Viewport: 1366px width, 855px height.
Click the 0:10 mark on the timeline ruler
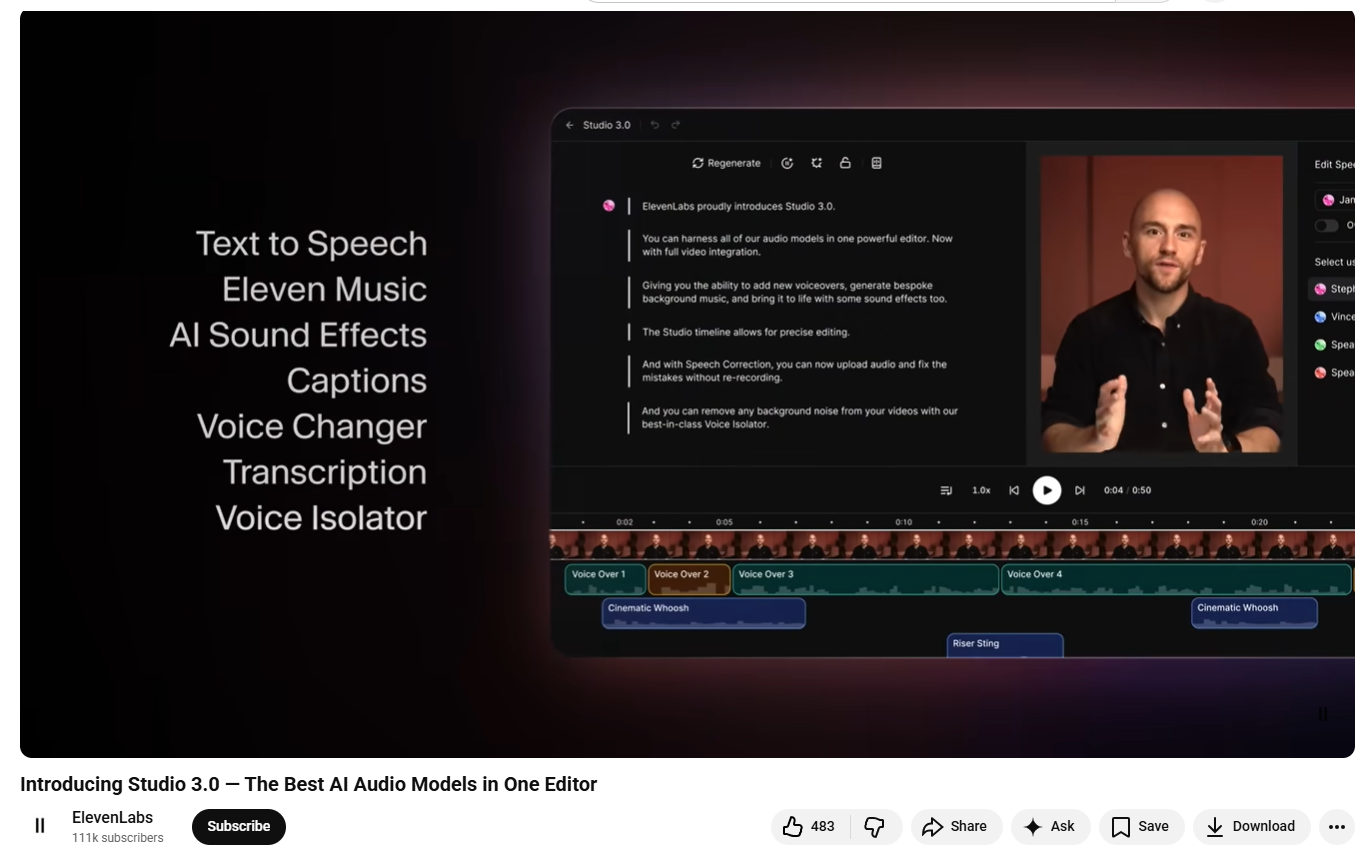click(x=904, y=522)
